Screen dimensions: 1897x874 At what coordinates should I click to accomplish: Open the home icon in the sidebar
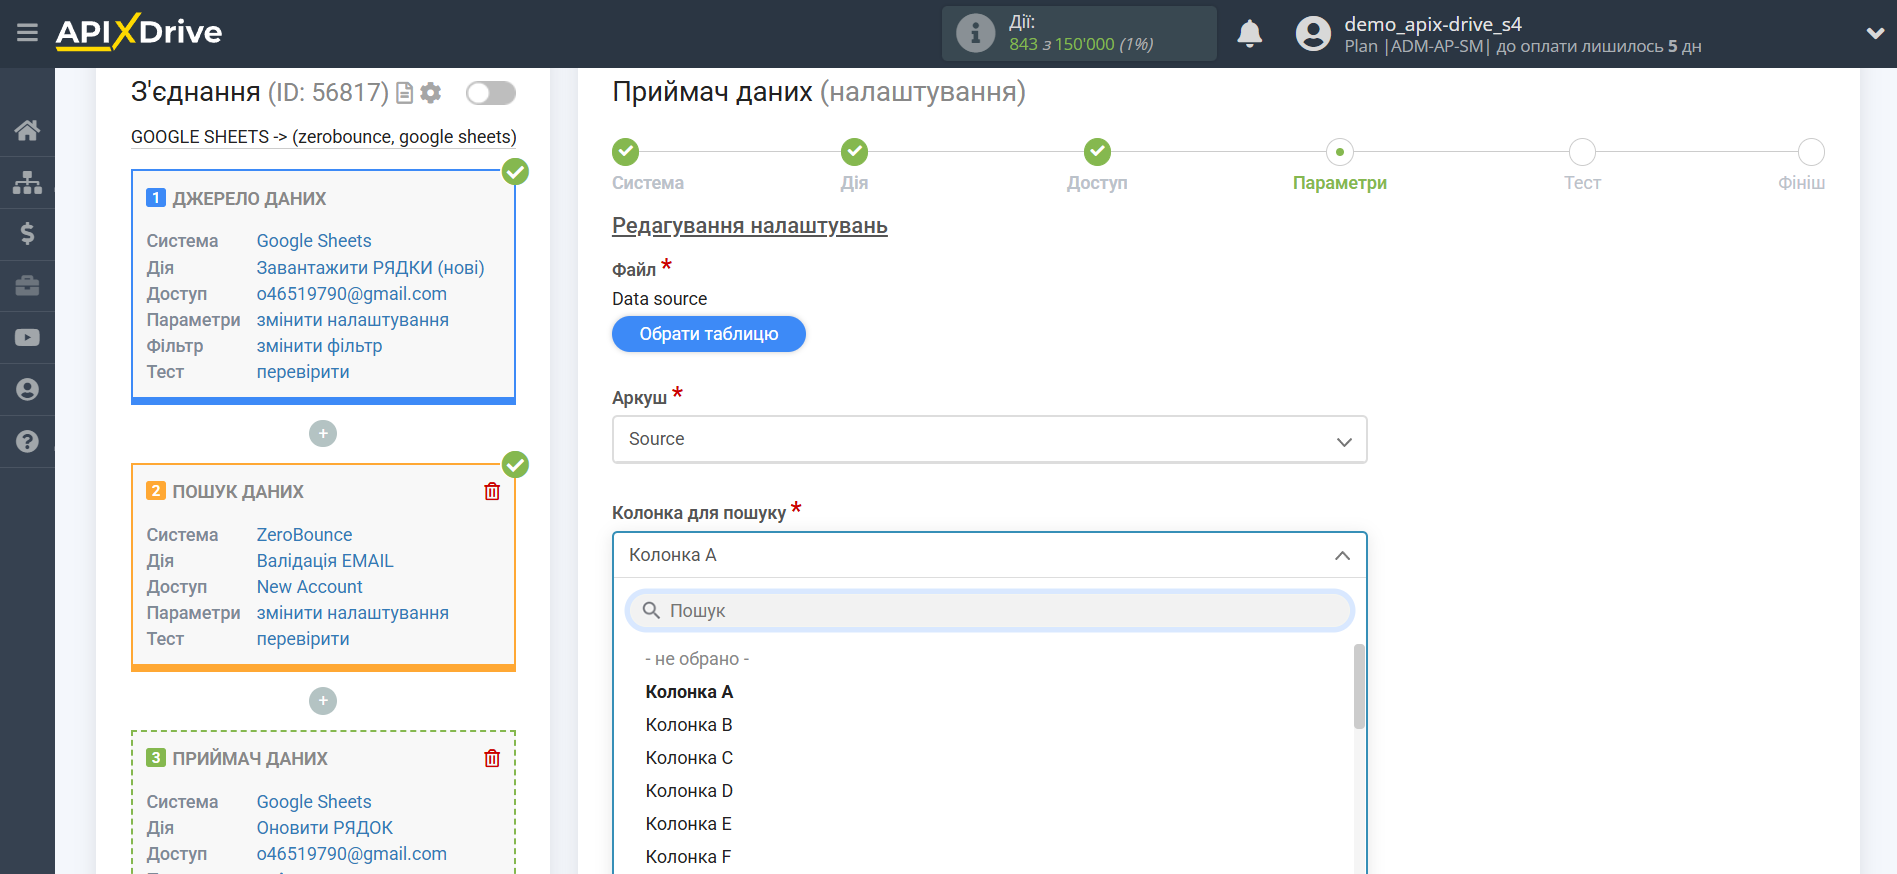point(27,130)
